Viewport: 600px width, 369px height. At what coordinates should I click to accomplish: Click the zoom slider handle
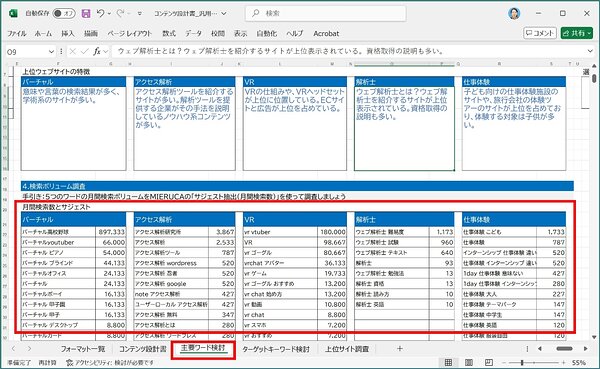pyautogui.click(x=522, y=362)
